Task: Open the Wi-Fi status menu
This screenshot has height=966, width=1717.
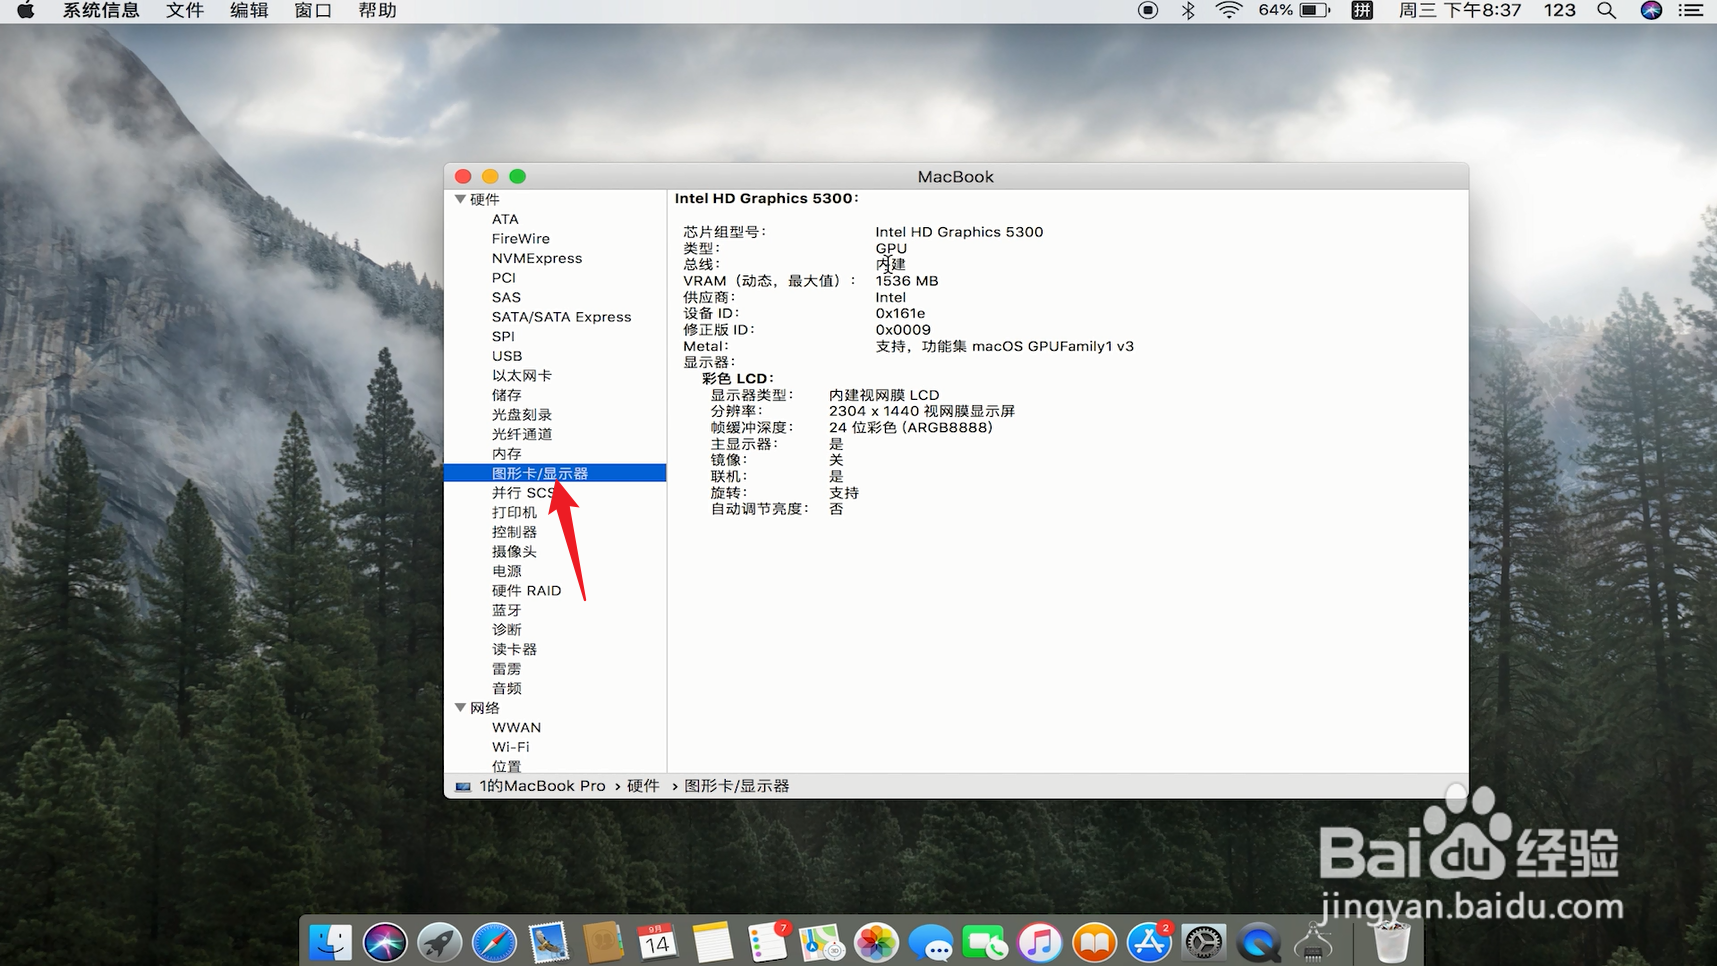Action: coord(1229,11)
